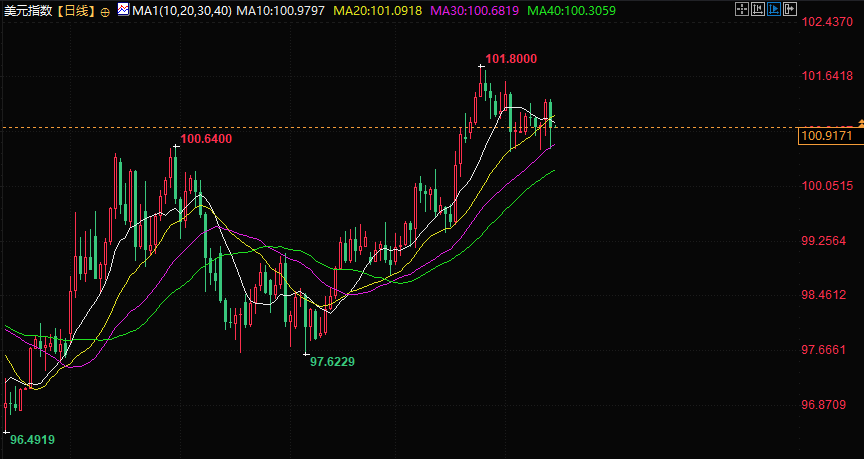Click the 100.6400 peak price marker
Screen dimensions: 864x459
click(206, 139)
